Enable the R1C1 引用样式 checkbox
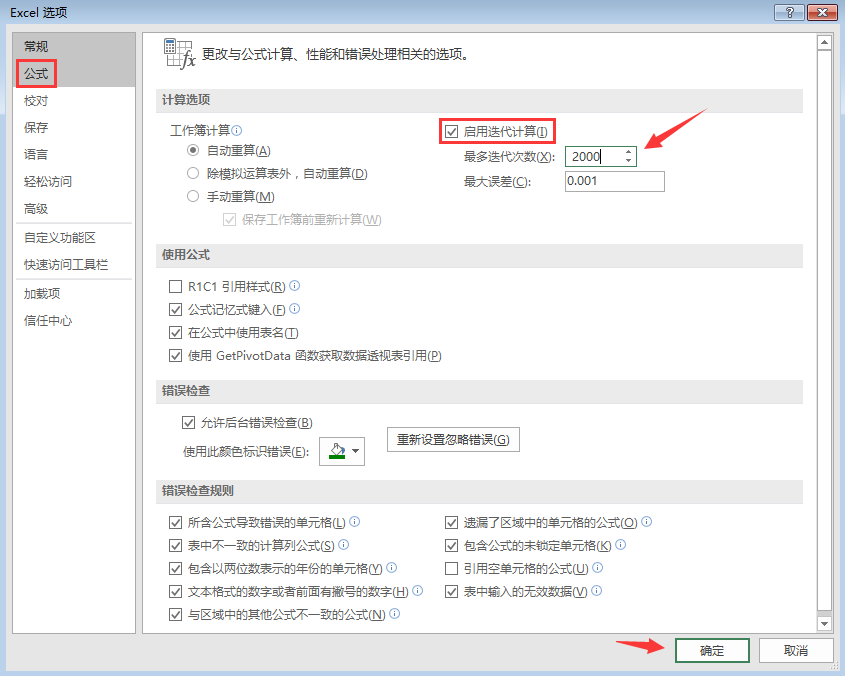Image resolution: width=845 pixels, height=676 pixels. point(175,286)
